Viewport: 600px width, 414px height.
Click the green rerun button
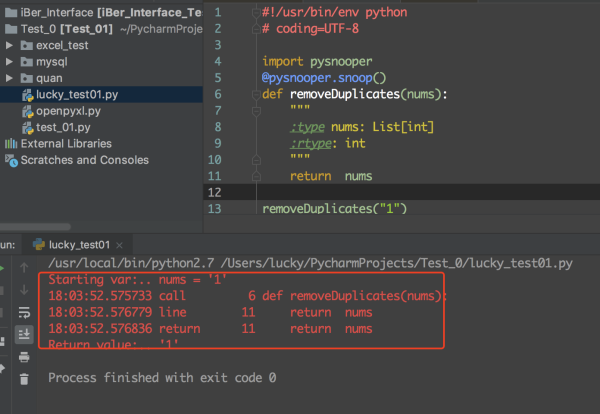pyautogui.click(x=2, y=268)
